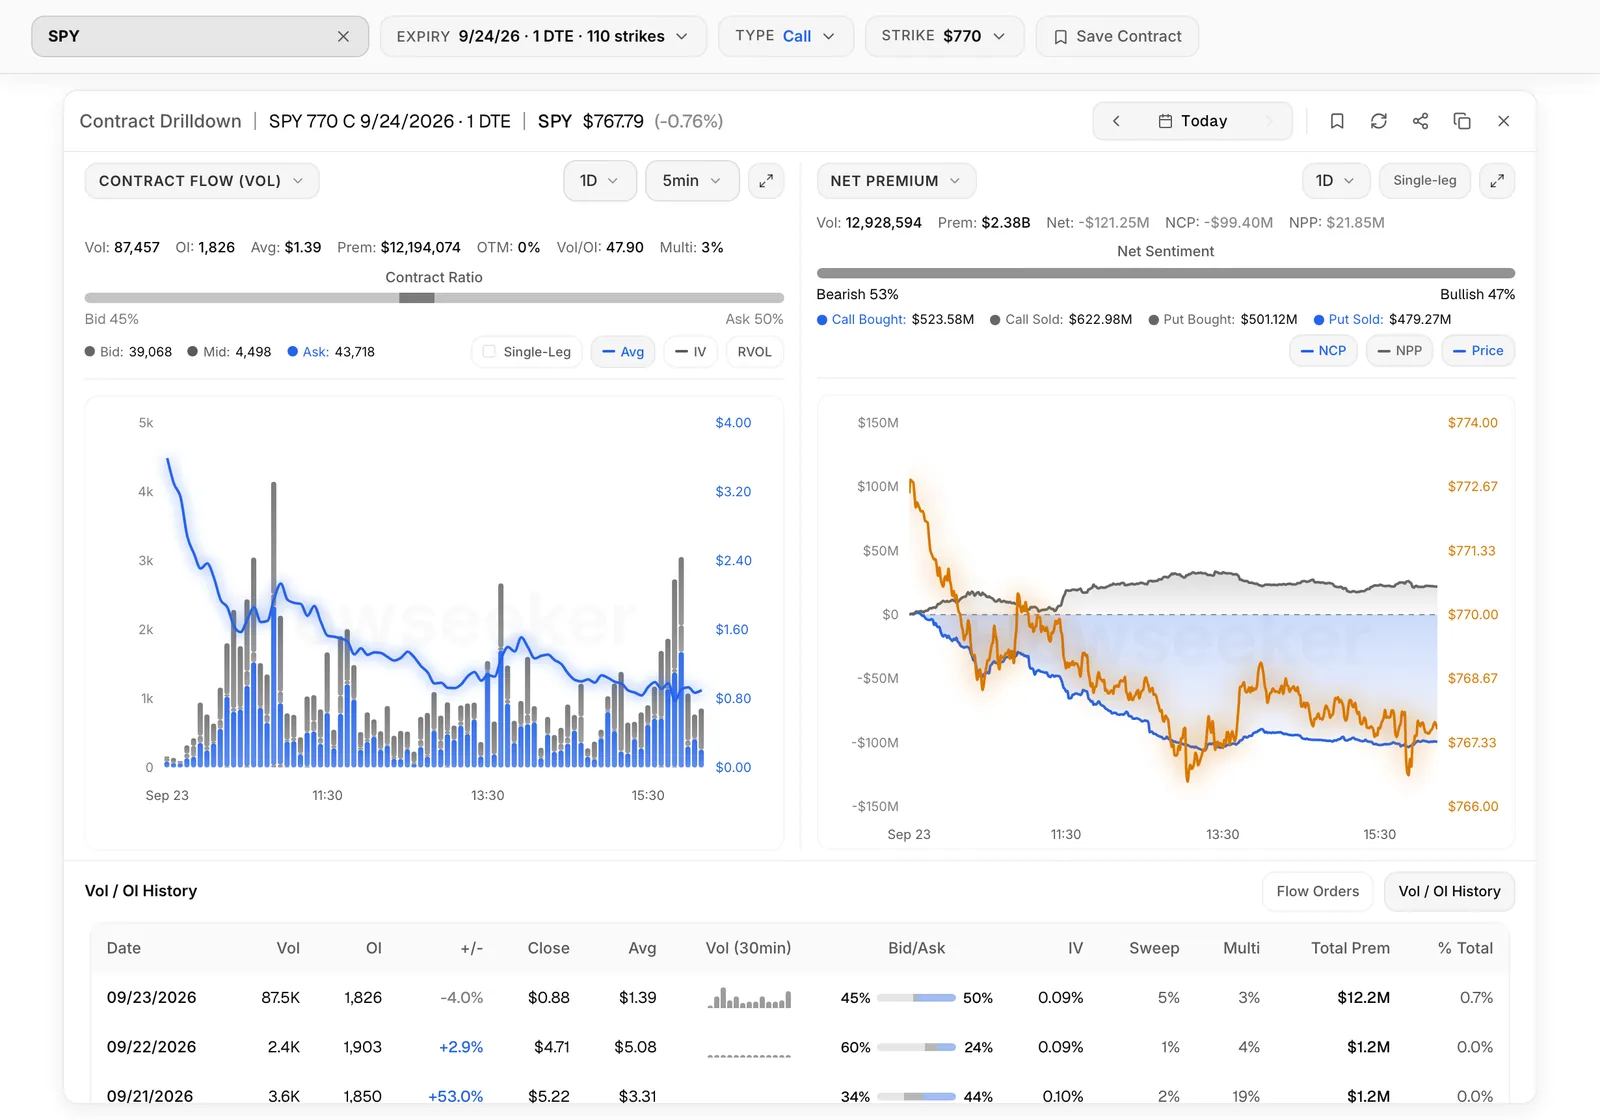The width and height of the screenshot is (1600, 1120).
Task: Toggle the Single-Leg checkbox
Action: pyautogui.click(x=489, y=351)
